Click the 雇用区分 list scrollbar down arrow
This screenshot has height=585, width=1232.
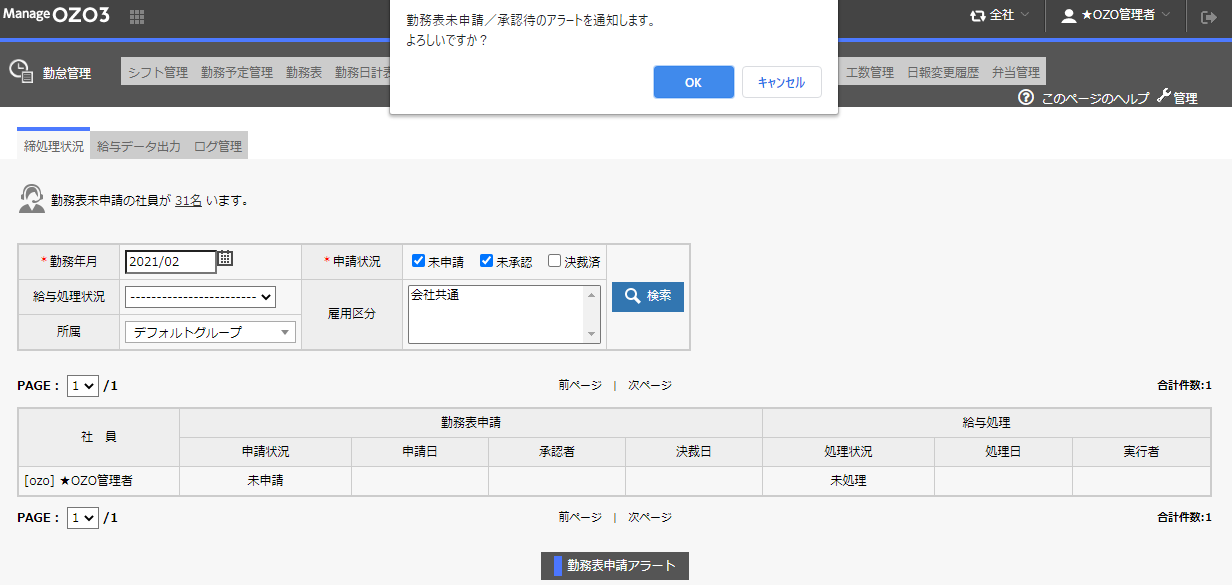[591, 334]
